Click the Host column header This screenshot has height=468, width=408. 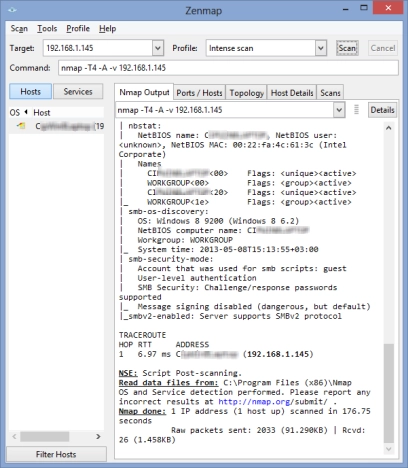point(68,112)
